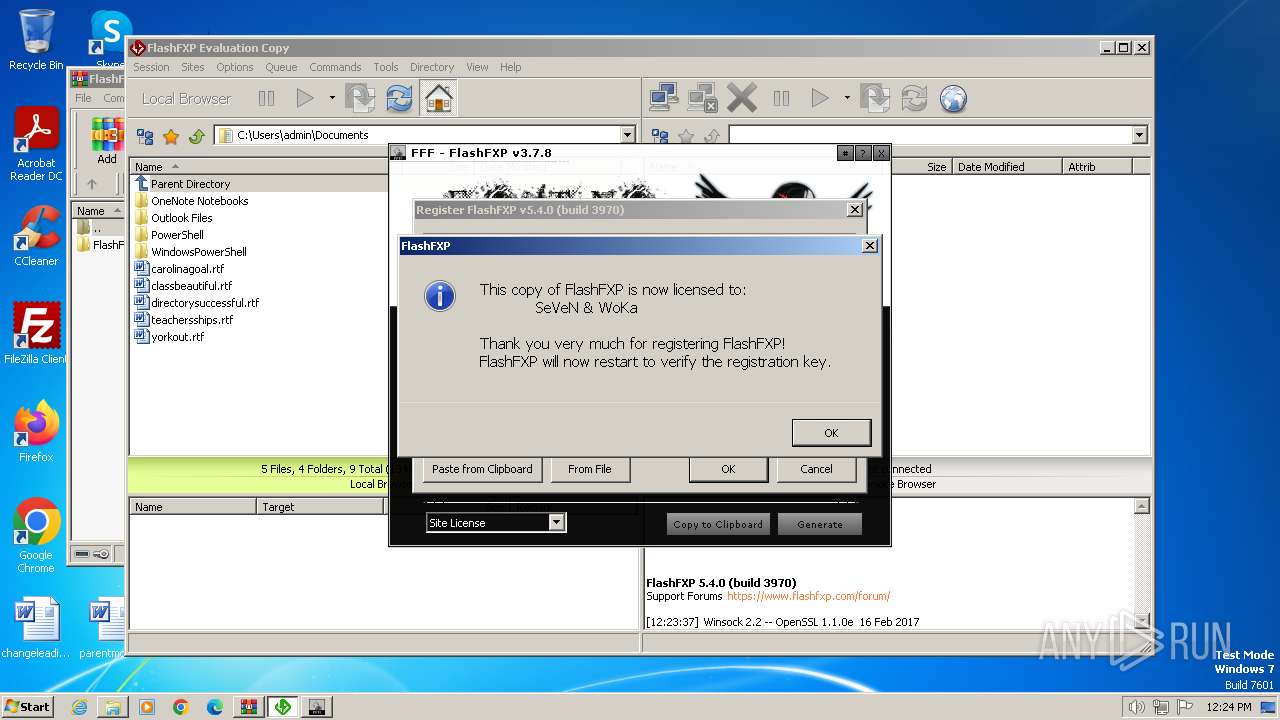Click the Size column header in remote list
Viewport: 1280px width, 720px height.
936,167
